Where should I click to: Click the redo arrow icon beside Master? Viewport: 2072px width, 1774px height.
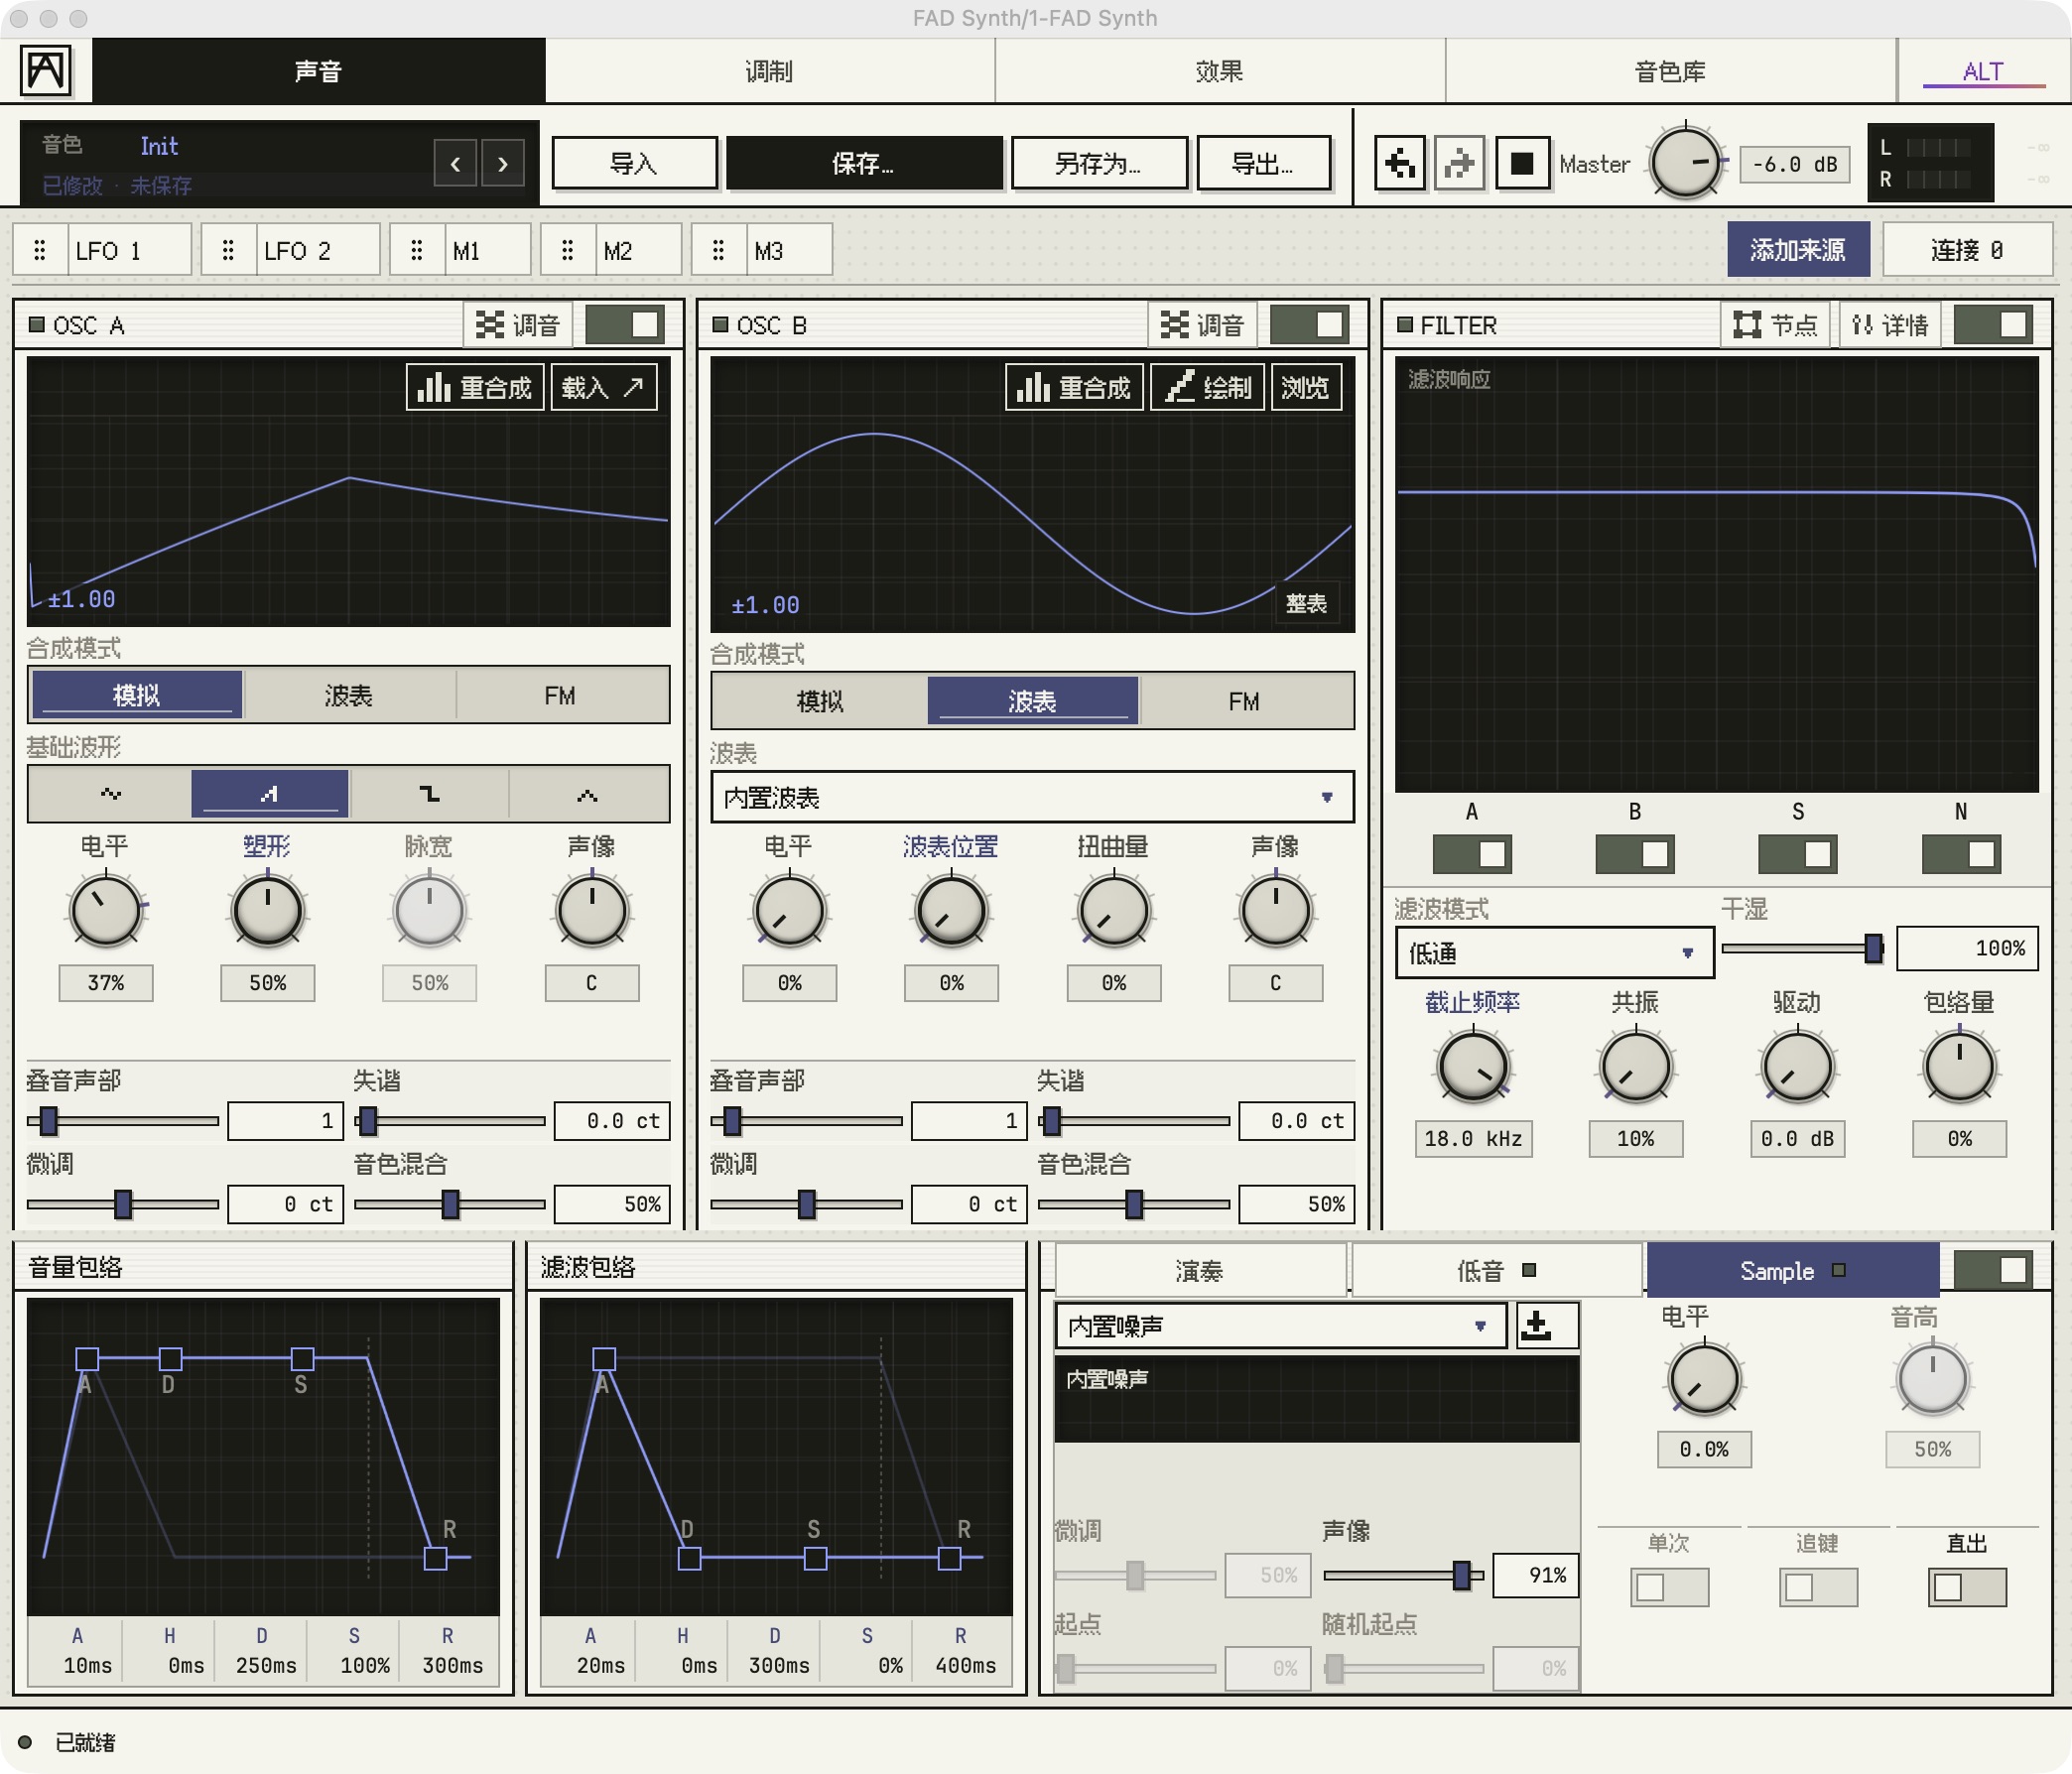tap(1460, 163)
